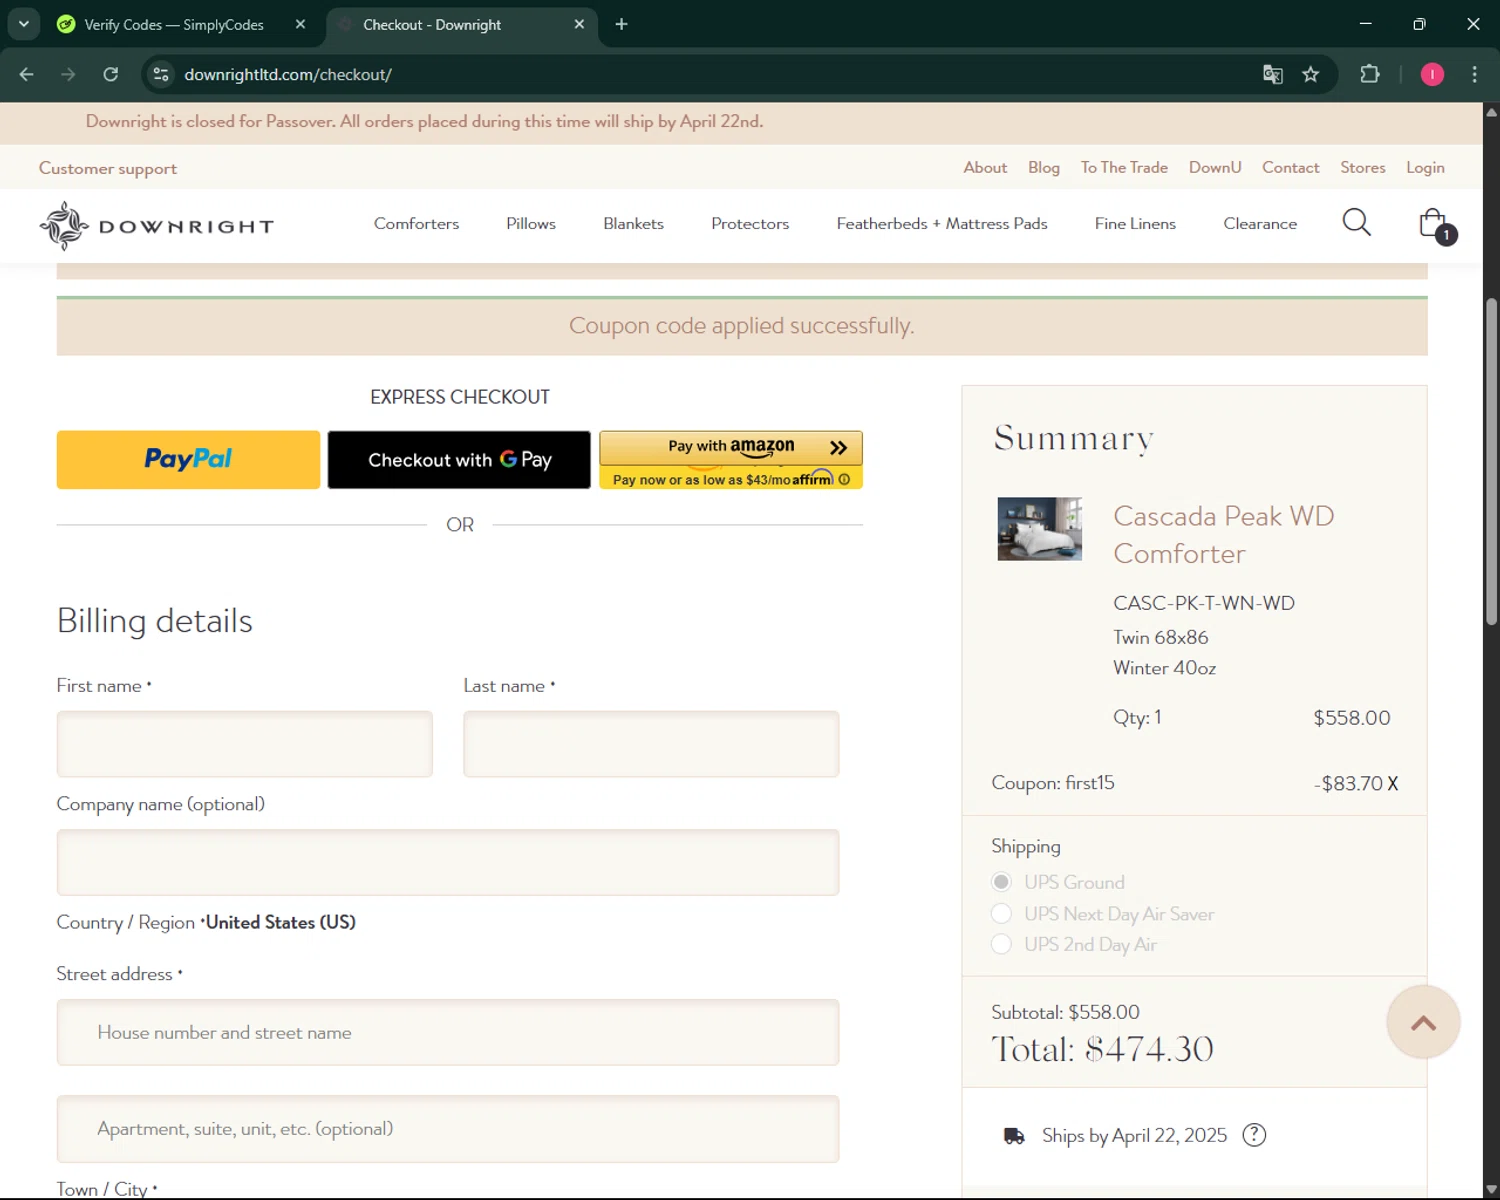Open the Blankets menu
Screen dimensions: 1500x1200
click(633, 224)
